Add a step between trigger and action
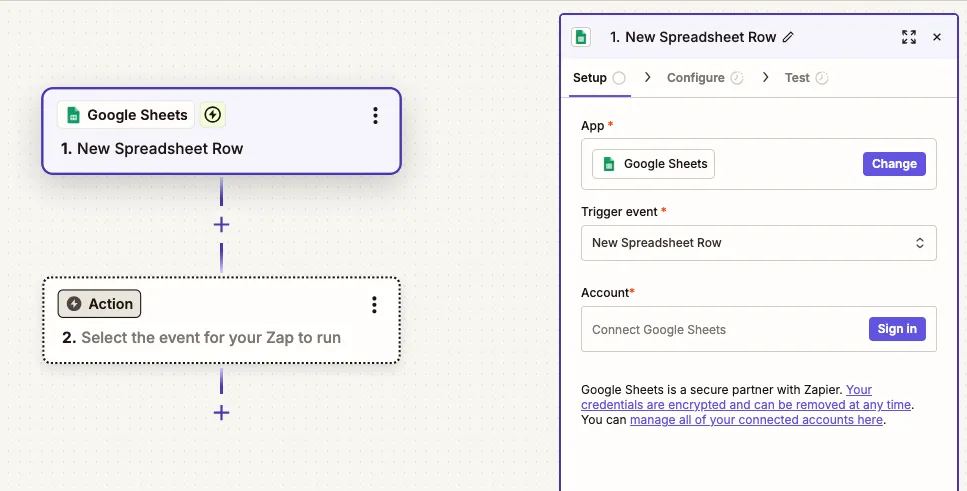Screen dimensions: 967x491 [221, 225]
